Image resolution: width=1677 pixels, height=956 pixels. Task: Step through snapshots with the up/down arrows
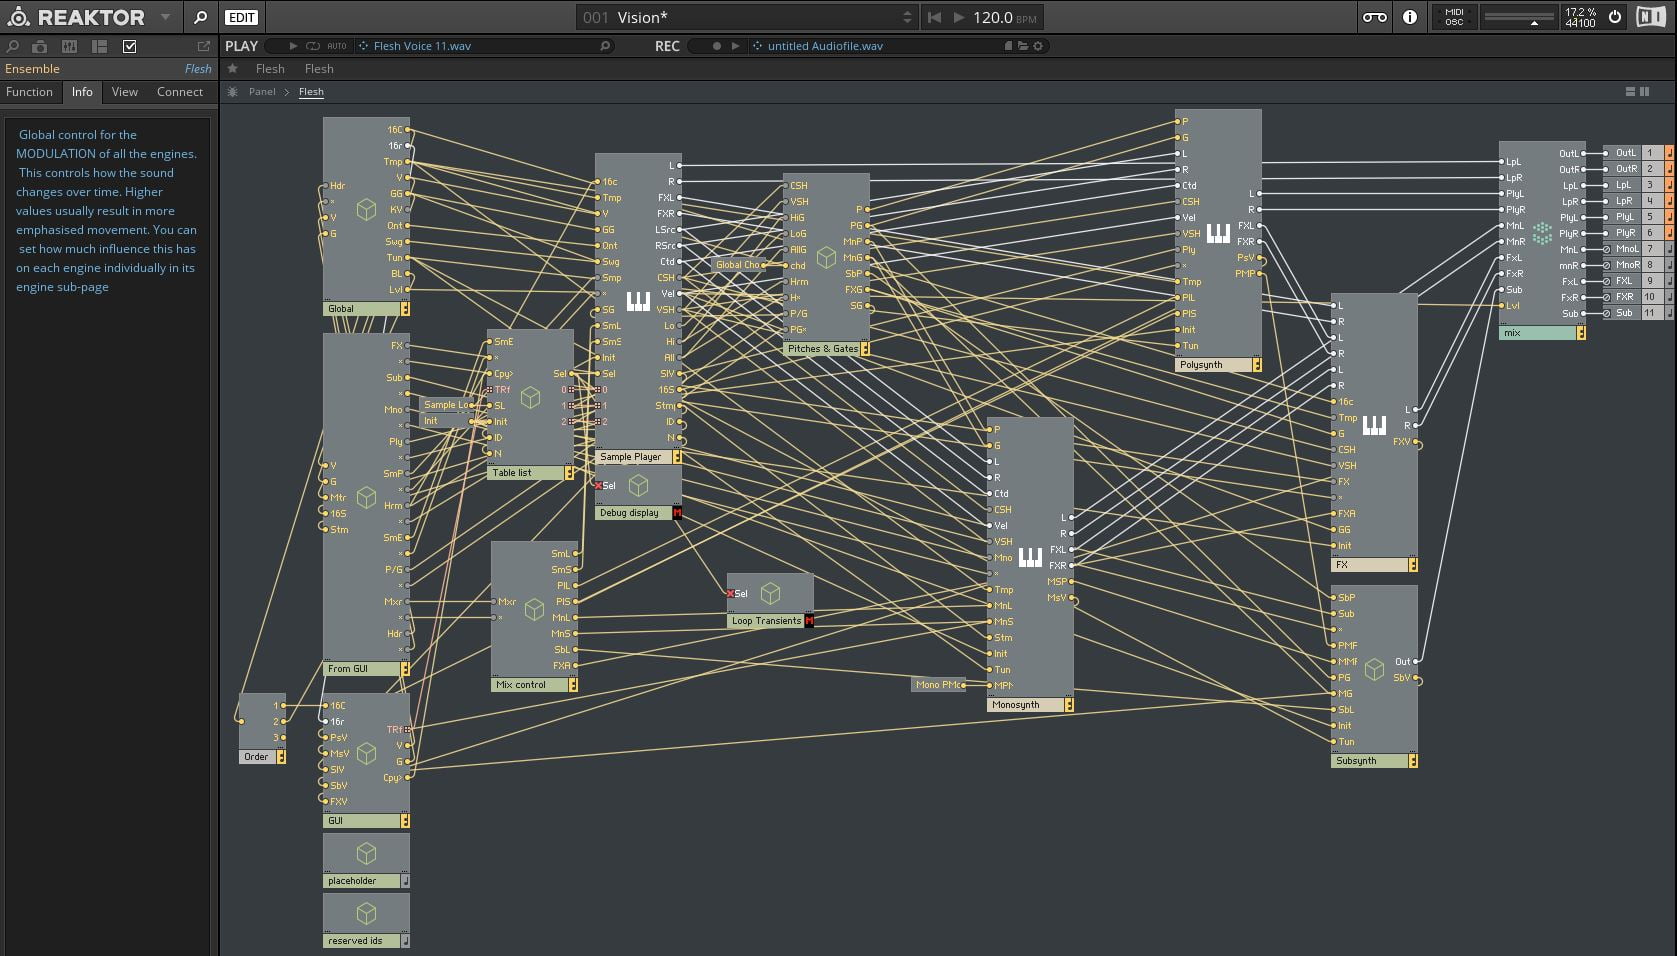tap(907, 17)
